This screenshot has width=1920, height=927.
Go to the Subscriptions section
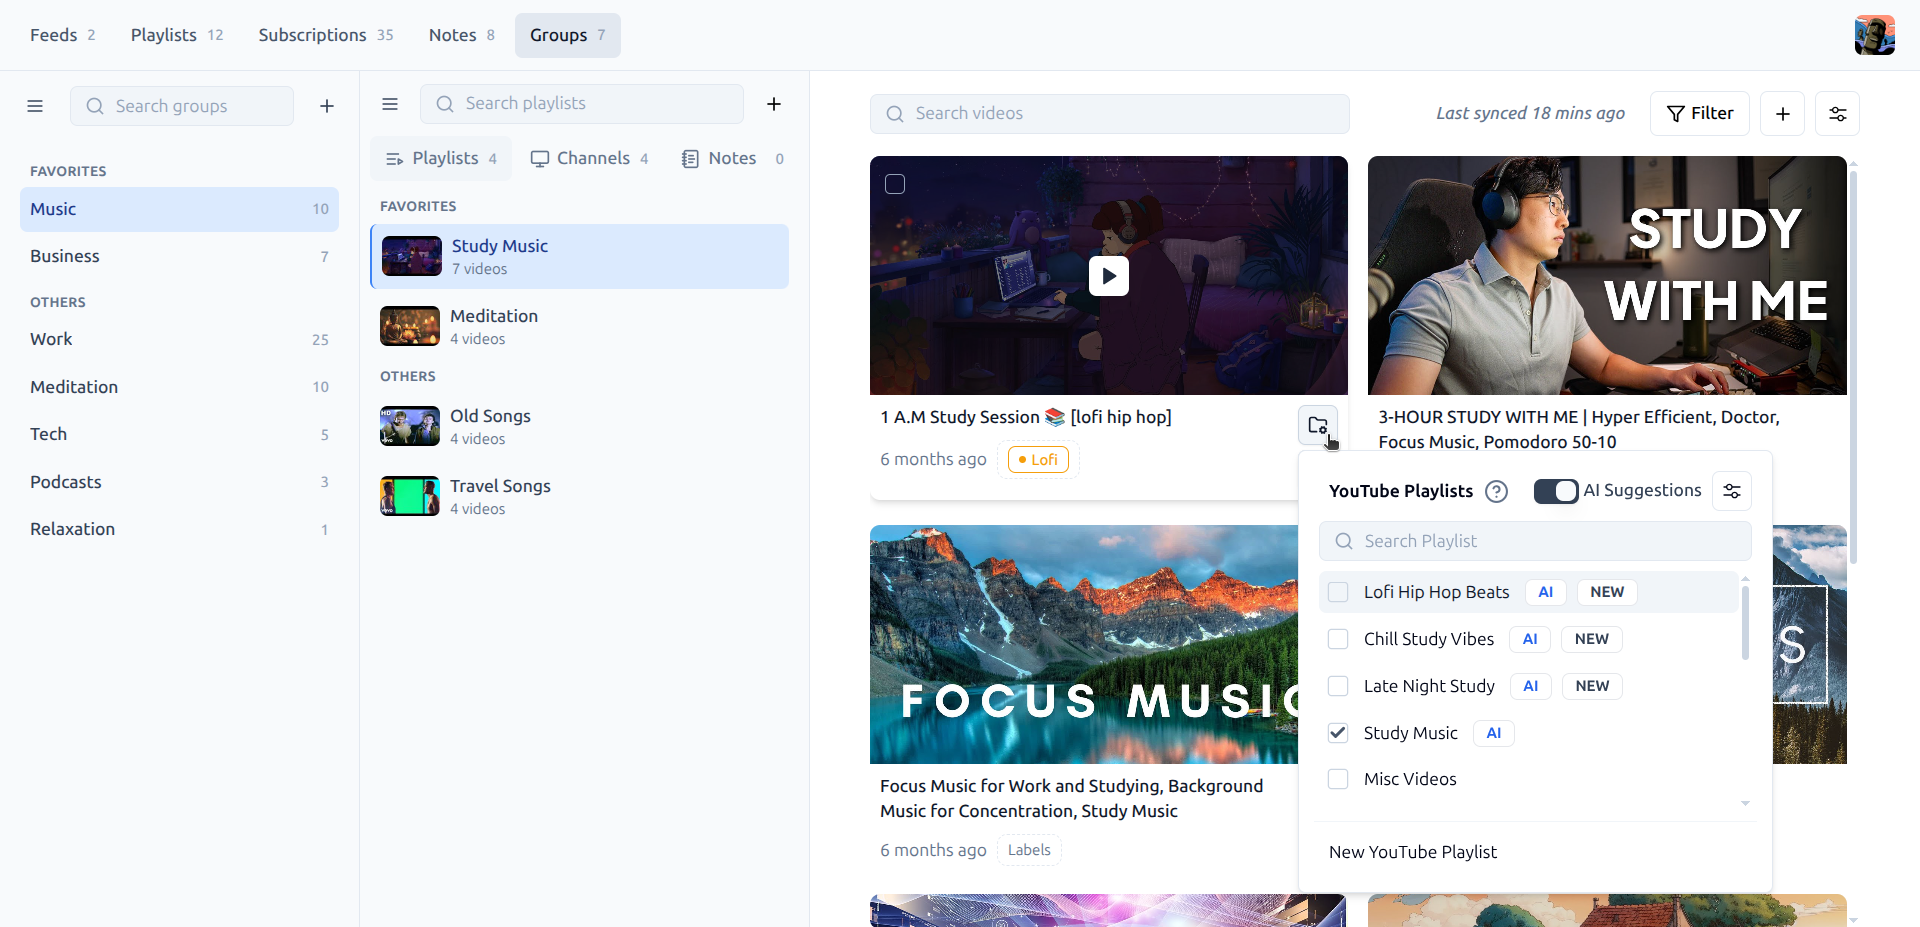[313, 34]
